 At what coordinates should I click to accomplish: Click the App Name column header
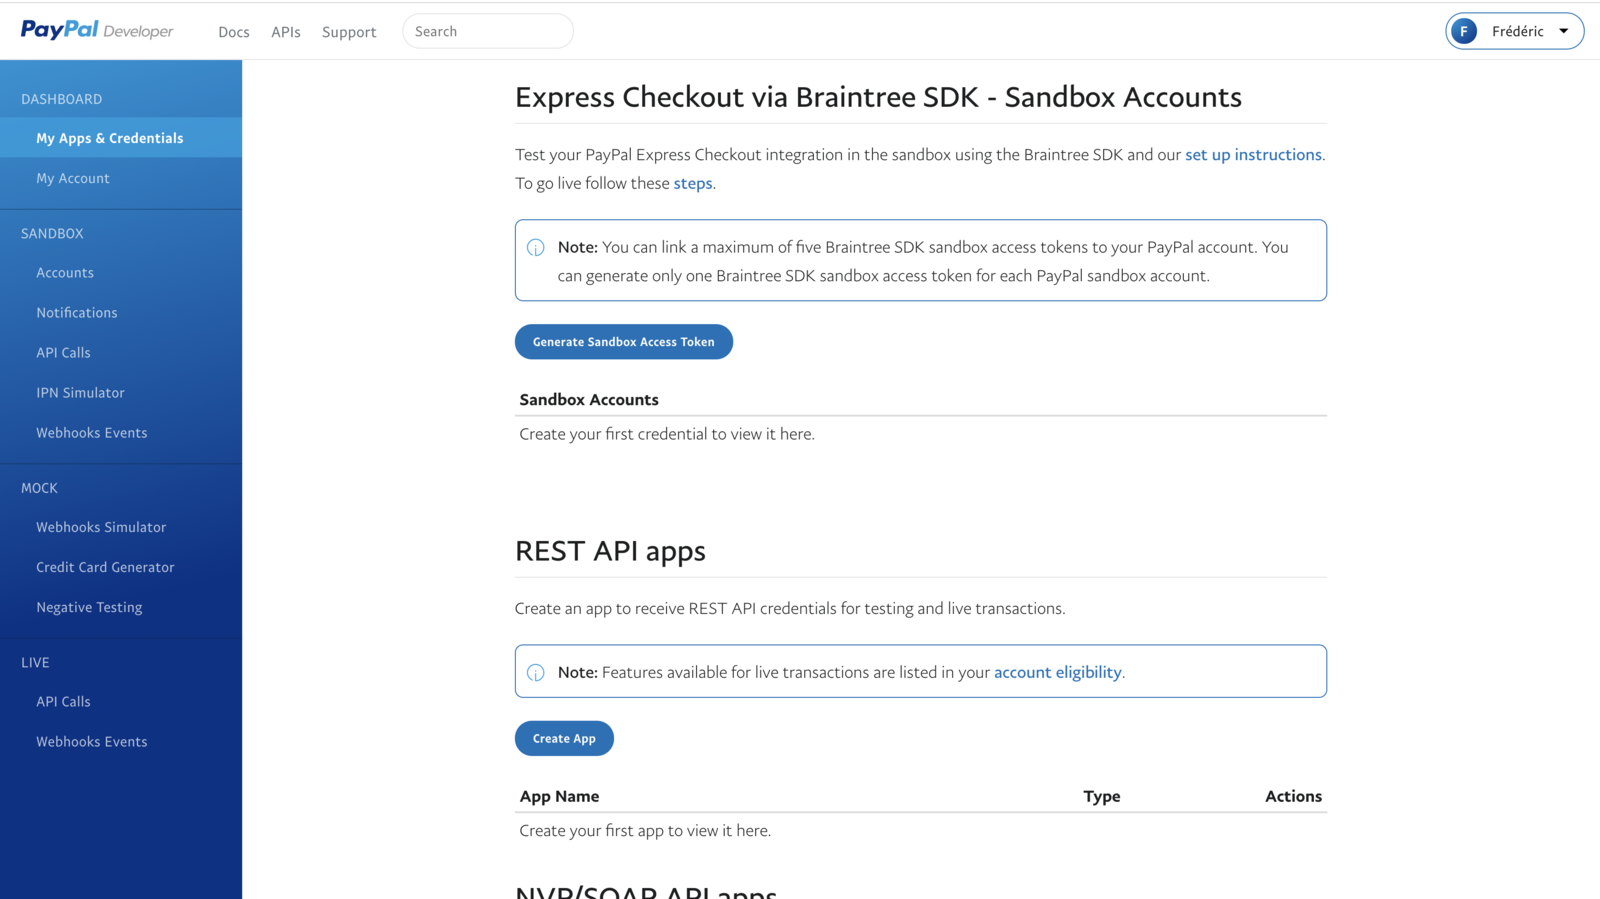(x=559, y=796)
